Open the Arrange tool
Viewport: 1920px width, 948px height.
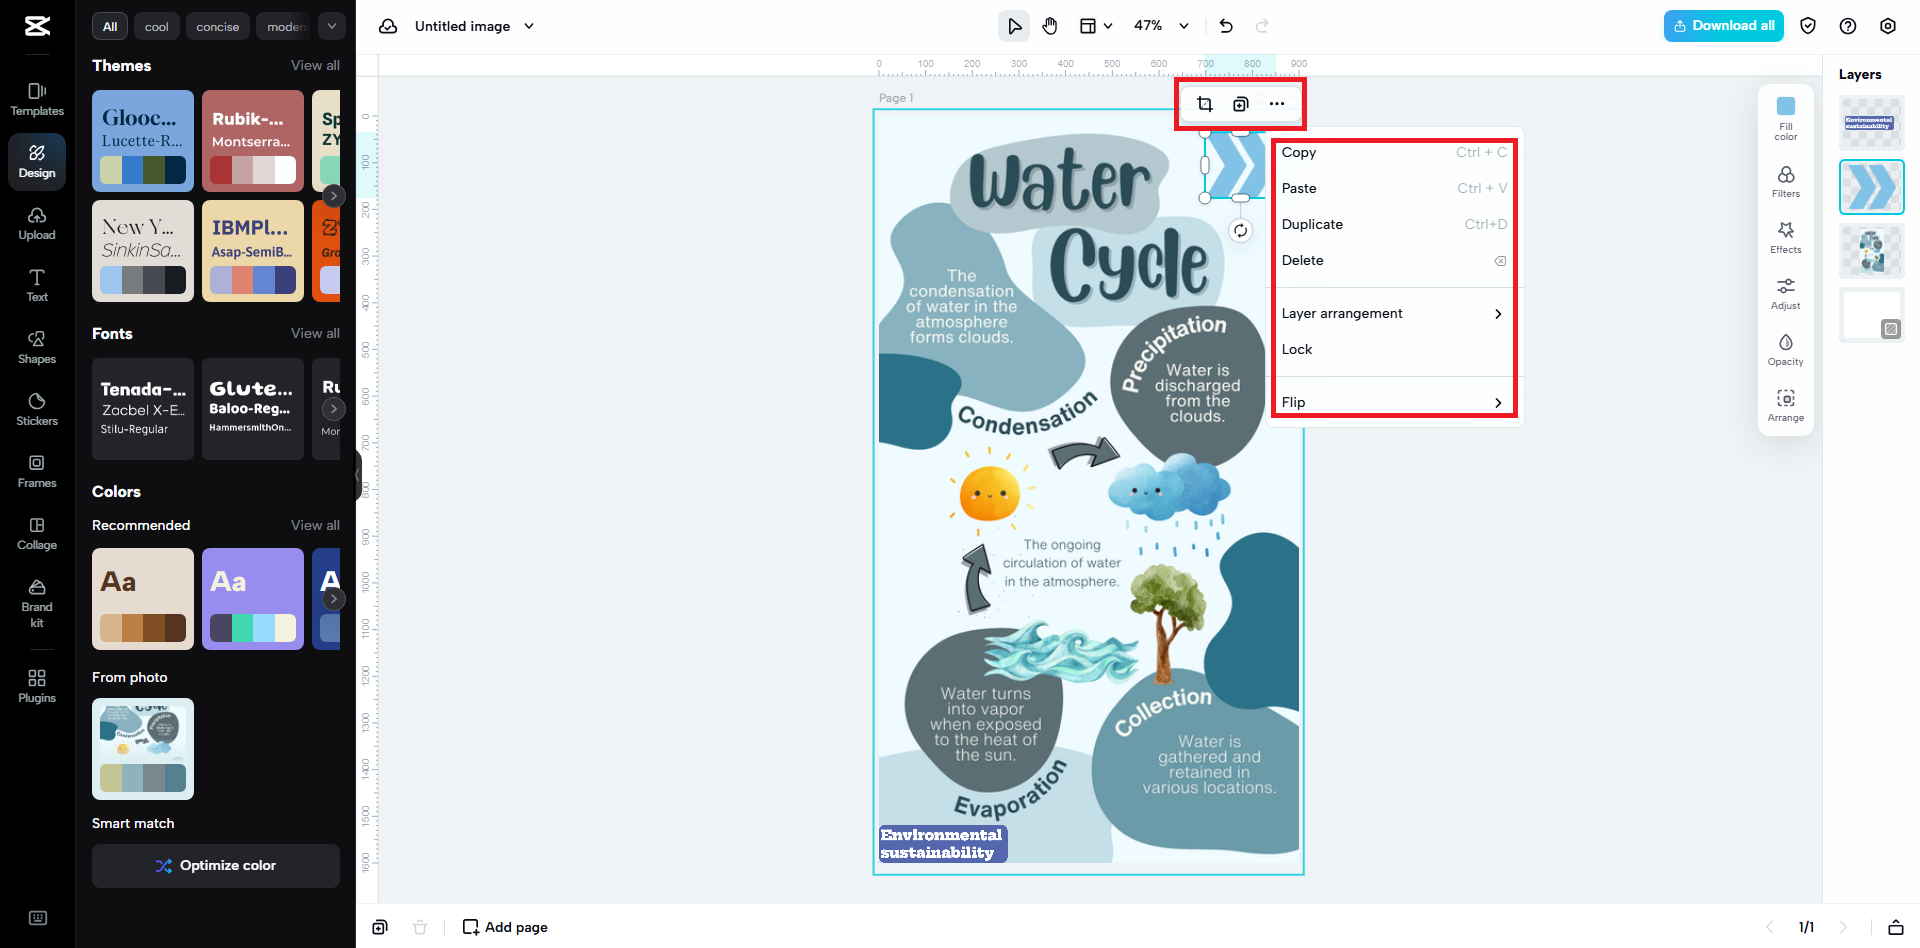coord(1786,406)
